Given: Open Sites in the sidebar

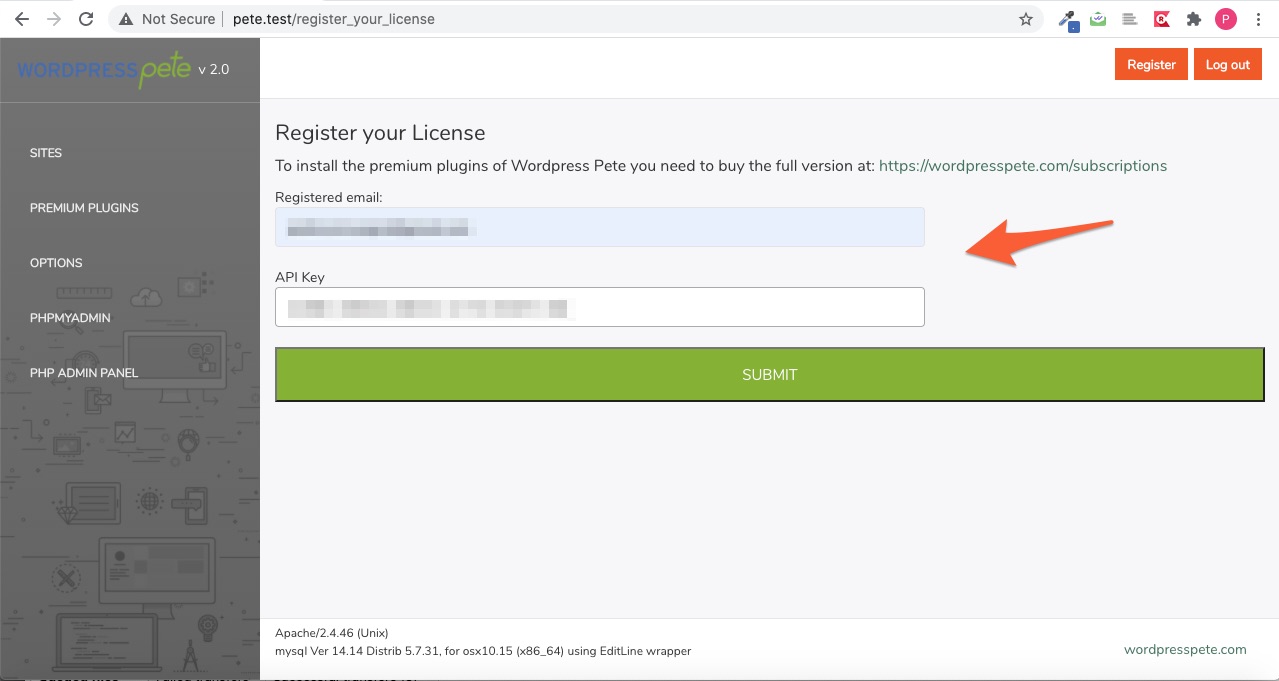Looking at the screenshot, I should tap(46, 153).
